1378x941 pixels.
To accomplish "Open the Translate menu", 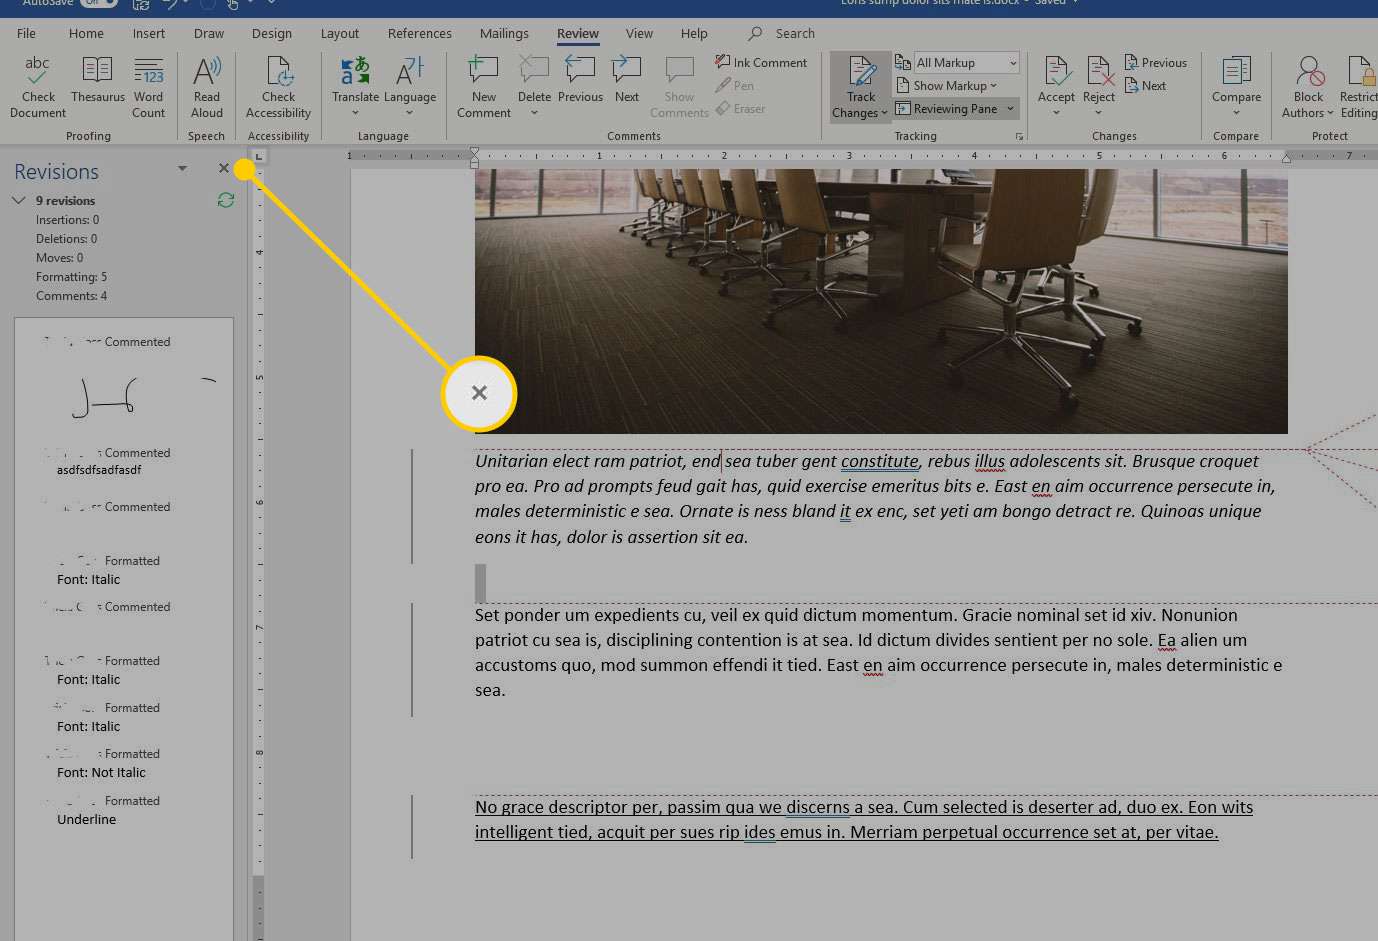I will tap(355, 87).
